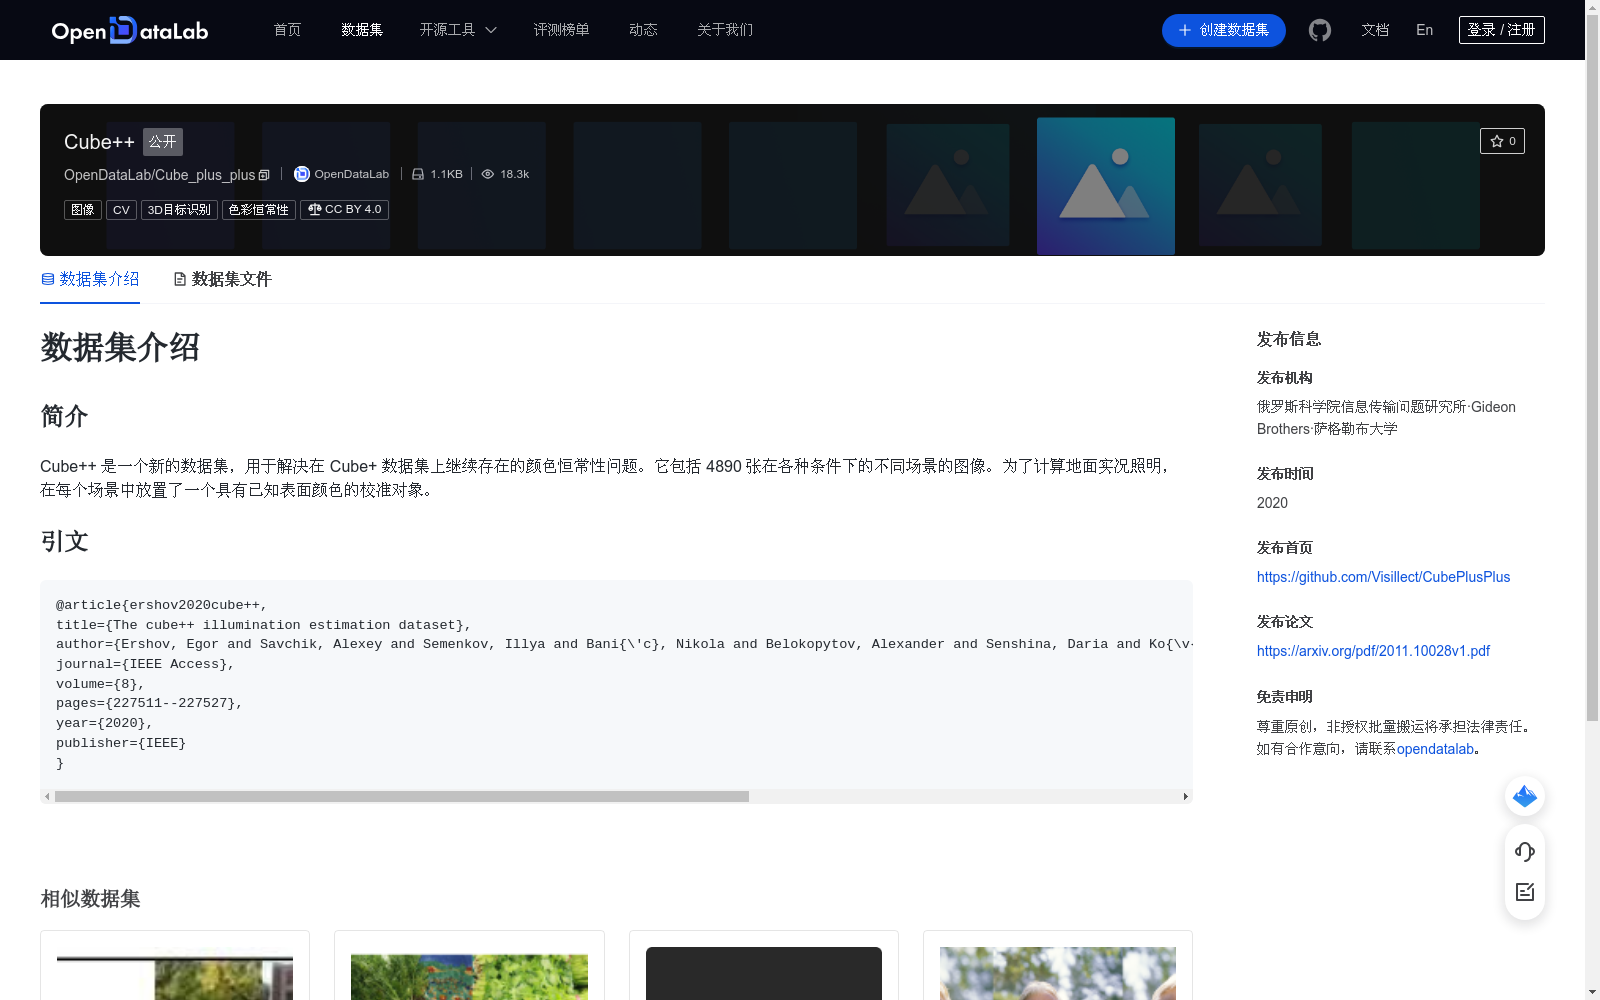Click the 创建数据集 button

pos(1223,30)
